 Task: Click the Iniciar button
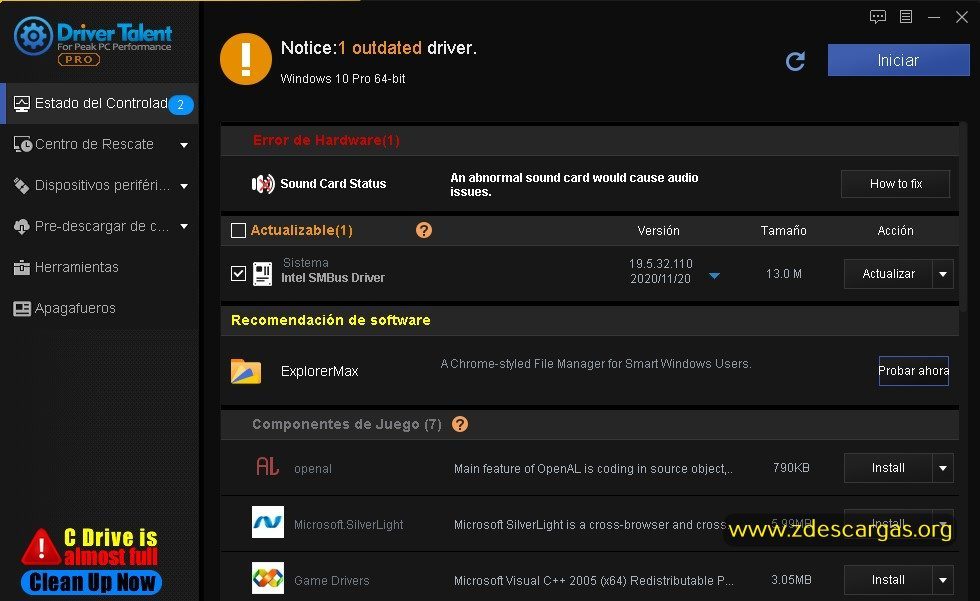coord(898,60)
